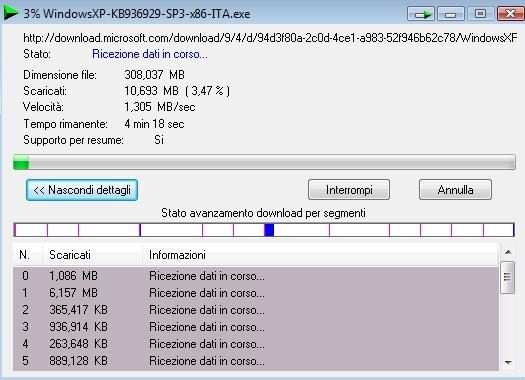Click the title text WindowsXP-KB936929-SP3-x86-ITA.exe
This screenshot has height=380, width=525.
[x=146, y=14]
